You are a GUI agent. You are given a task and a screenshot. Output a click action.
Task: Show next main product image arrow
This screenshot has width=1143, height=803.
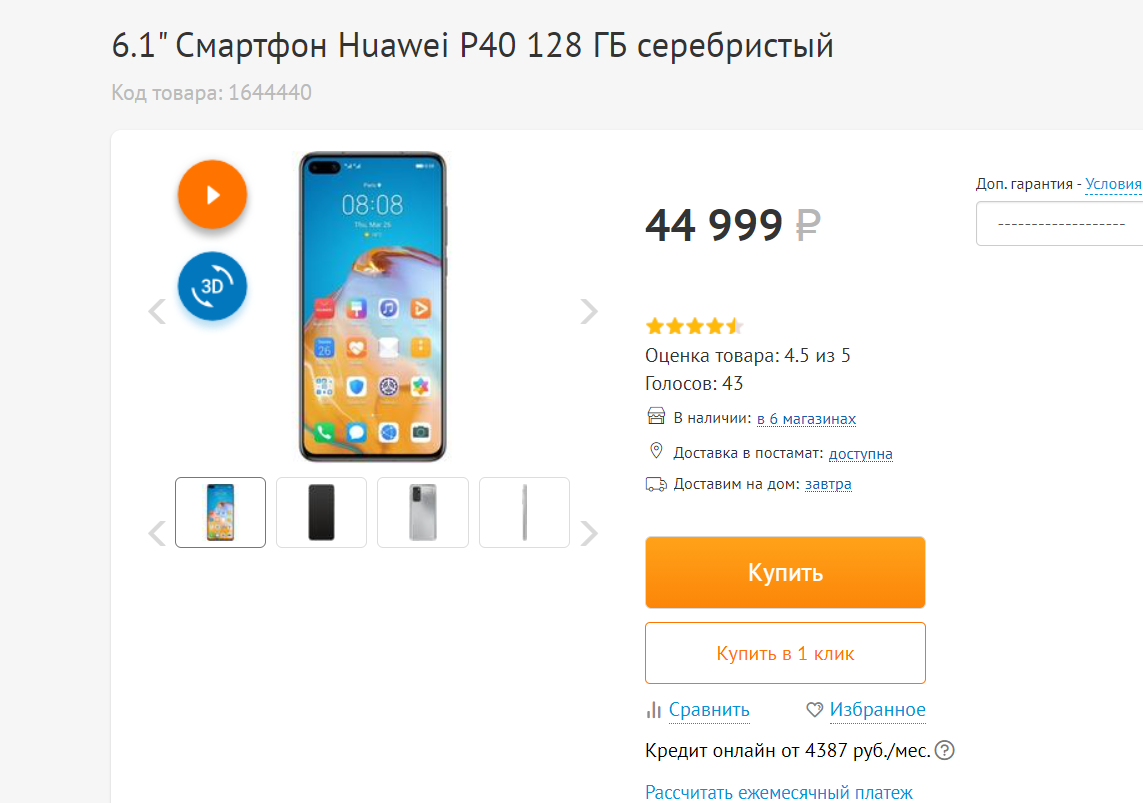(588, 311)
